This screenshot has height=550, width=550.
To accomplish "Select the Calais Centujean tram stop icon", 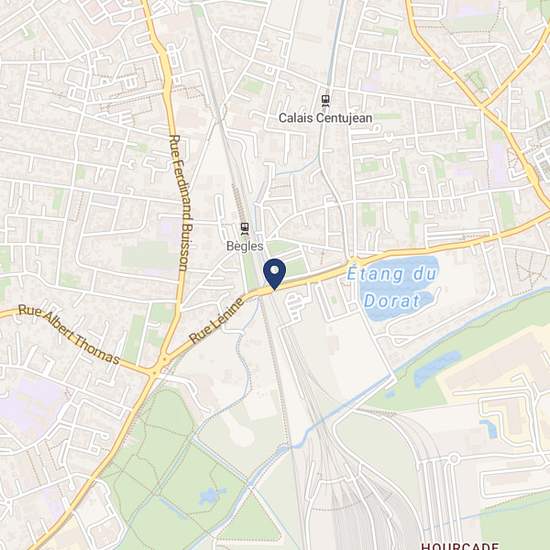I will coord(326,101).
